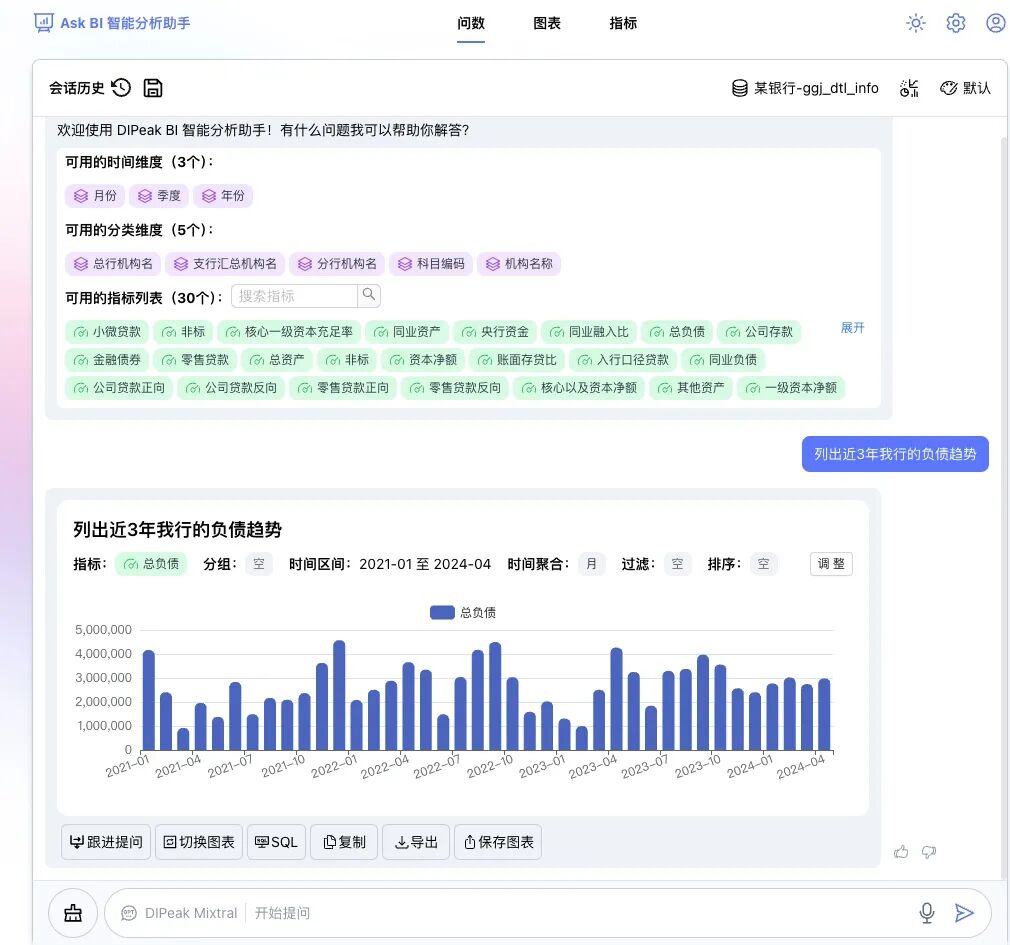Click the 跟进提问 button

[x=106, y=842]
